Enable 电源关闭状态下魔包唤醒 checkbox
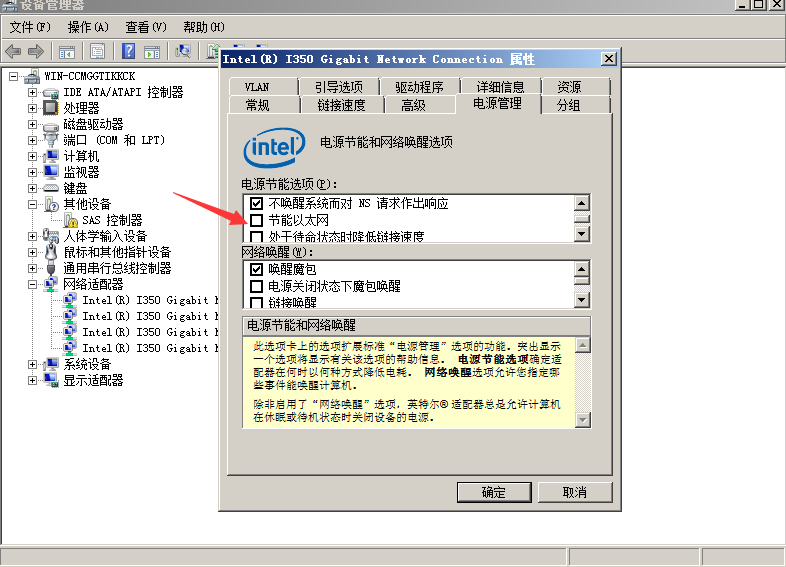Viewport: 786px width, 567px height. click(256, 286)
